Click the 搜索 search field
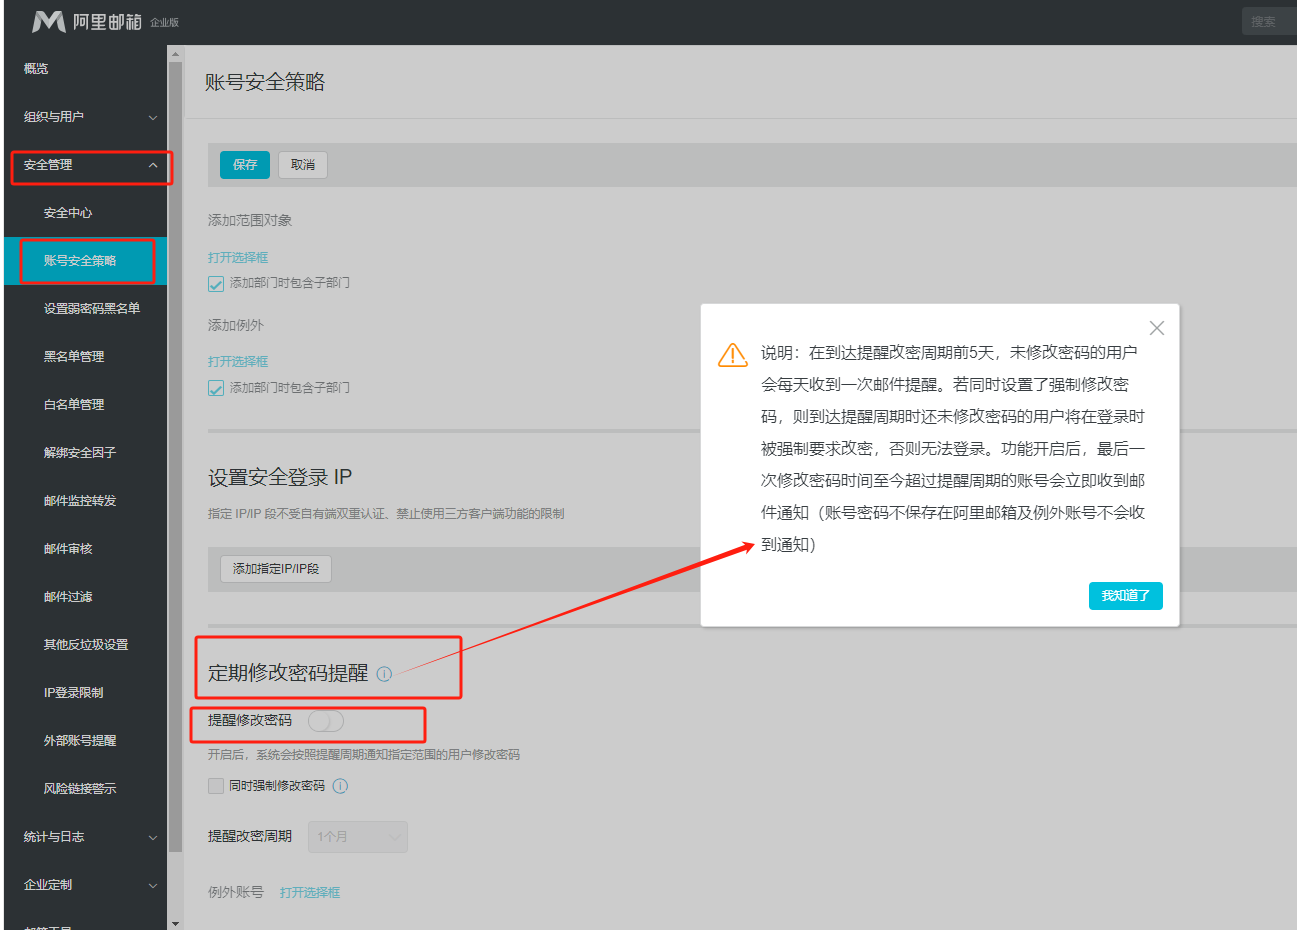 [1267, 21]
